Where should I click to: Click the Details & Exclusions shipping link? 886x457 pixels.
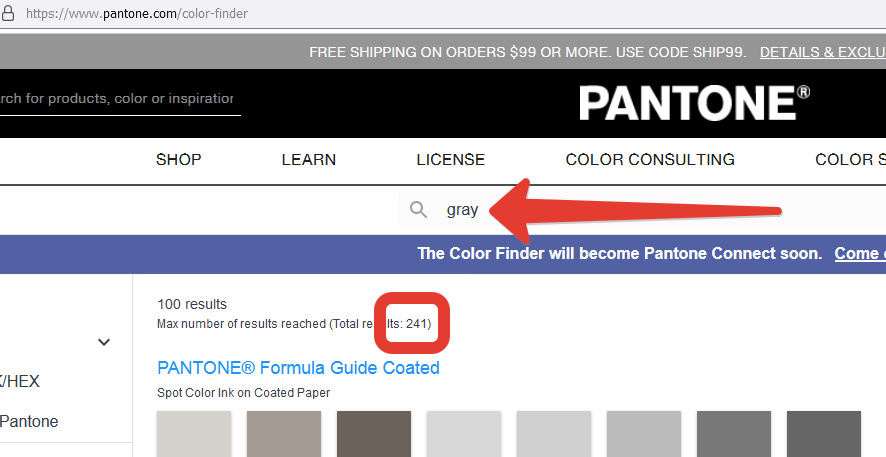point(823,52)
